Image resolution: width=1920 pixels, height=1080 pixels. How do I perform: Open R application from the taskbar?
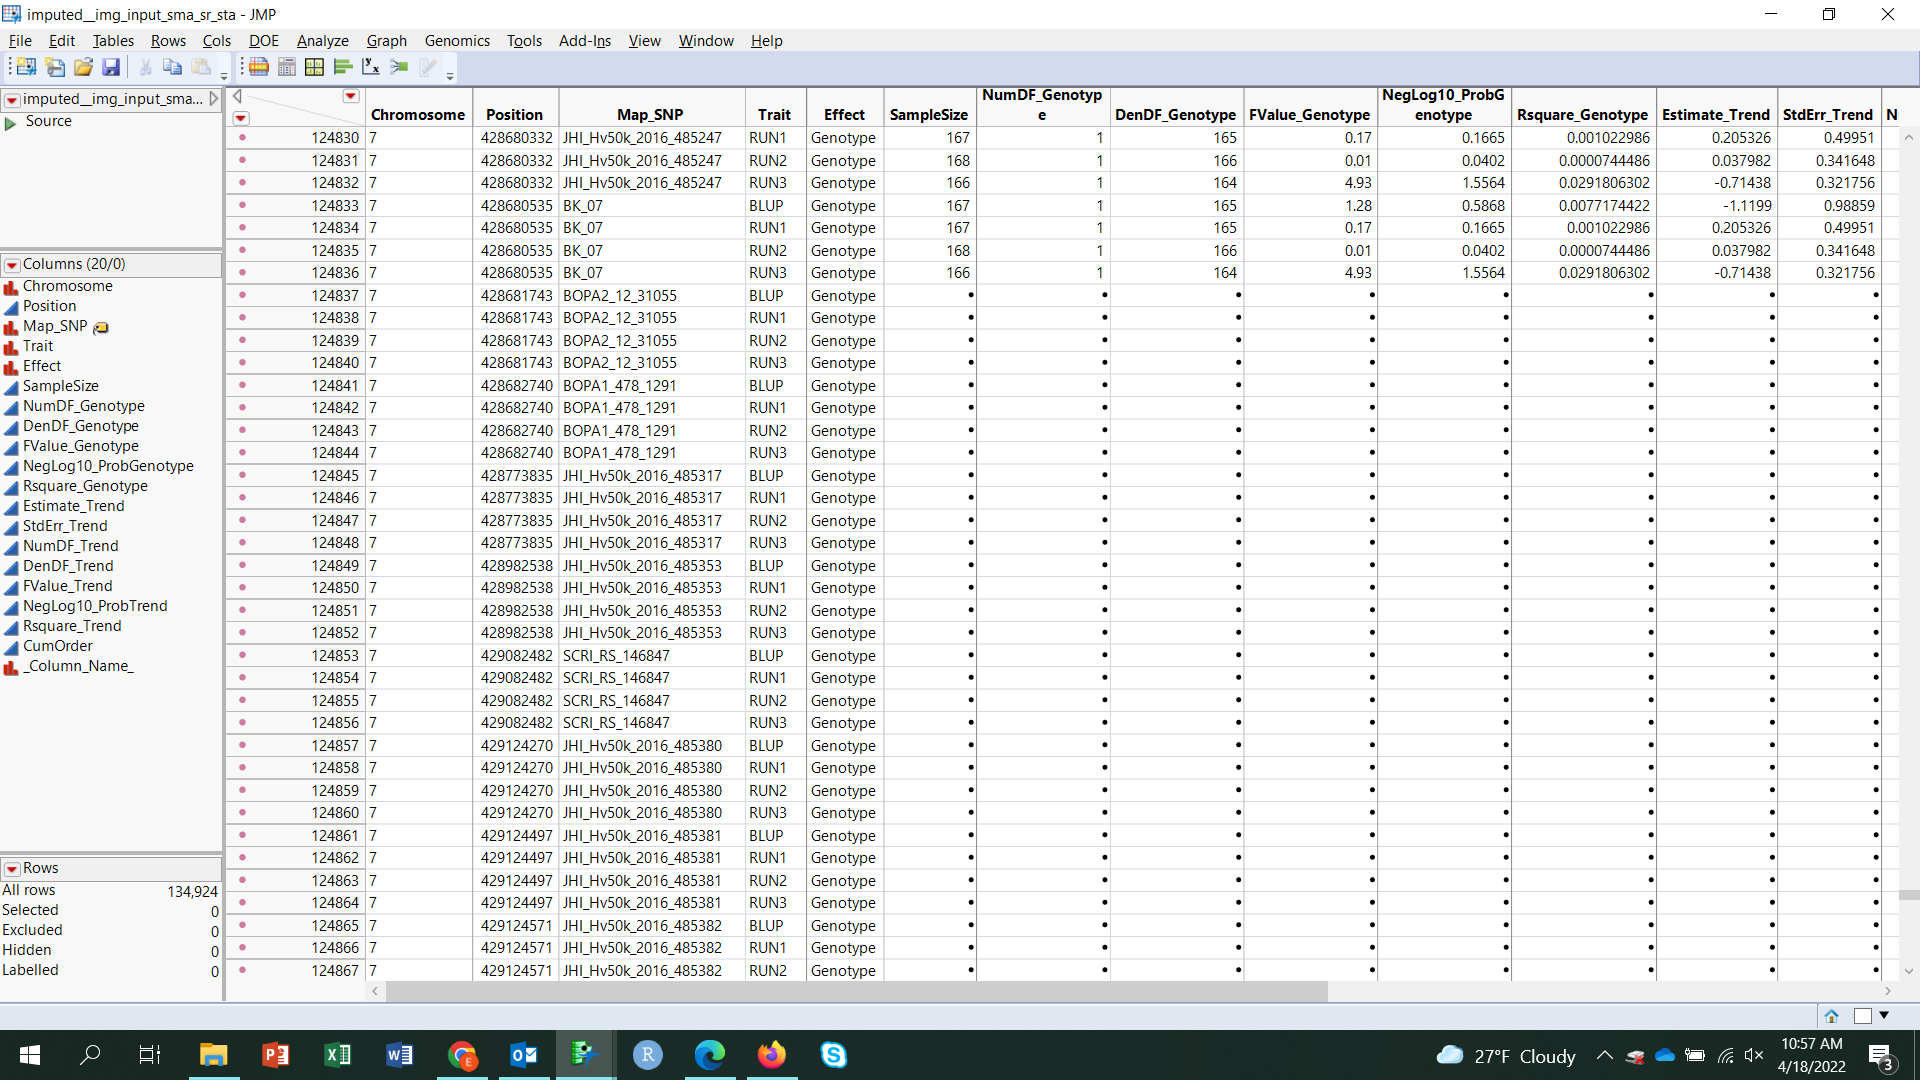click(647, 1055)
